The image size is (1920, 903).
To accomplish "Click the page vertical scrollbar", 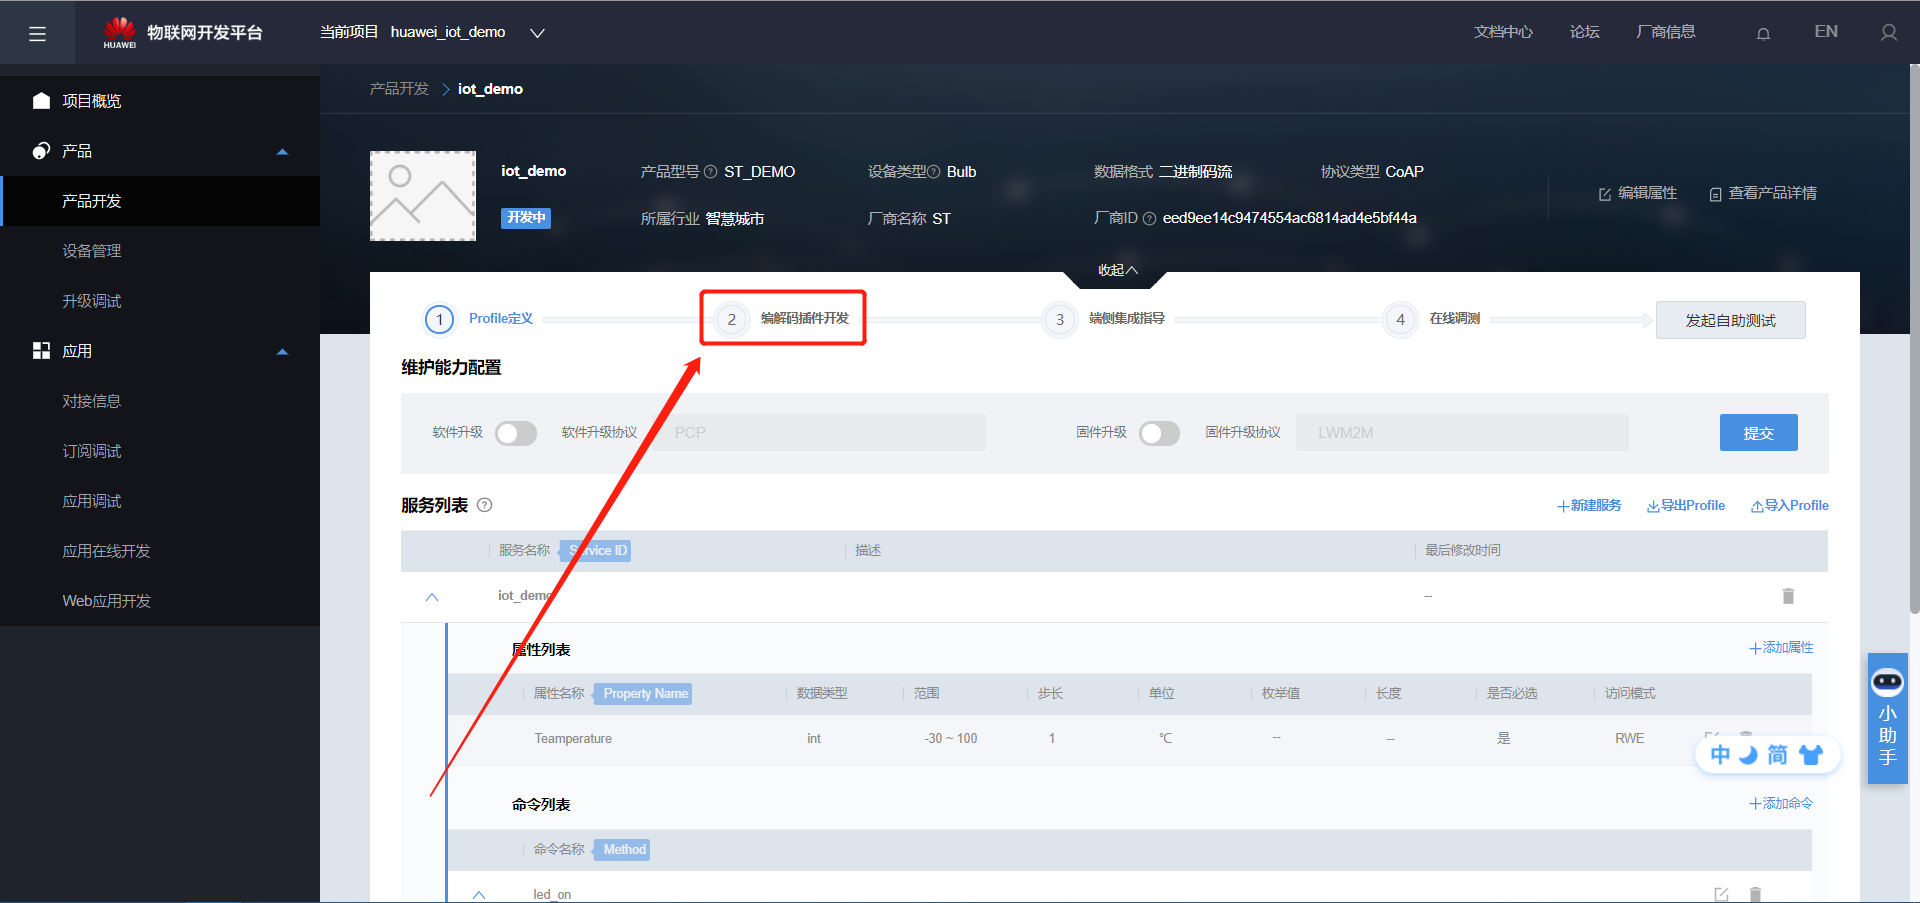I will pyautogui.click(x=1914, y=340).
